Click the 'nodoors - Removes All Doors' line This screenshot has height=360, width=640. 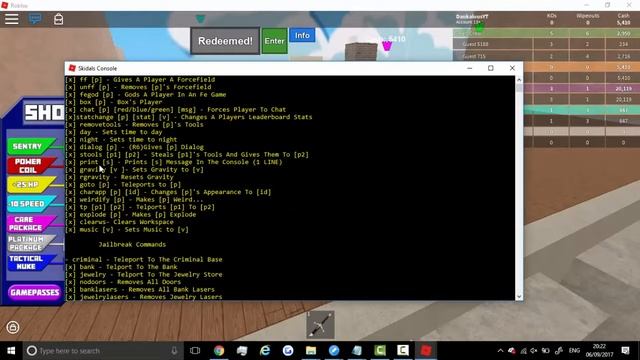pos(123,282)
